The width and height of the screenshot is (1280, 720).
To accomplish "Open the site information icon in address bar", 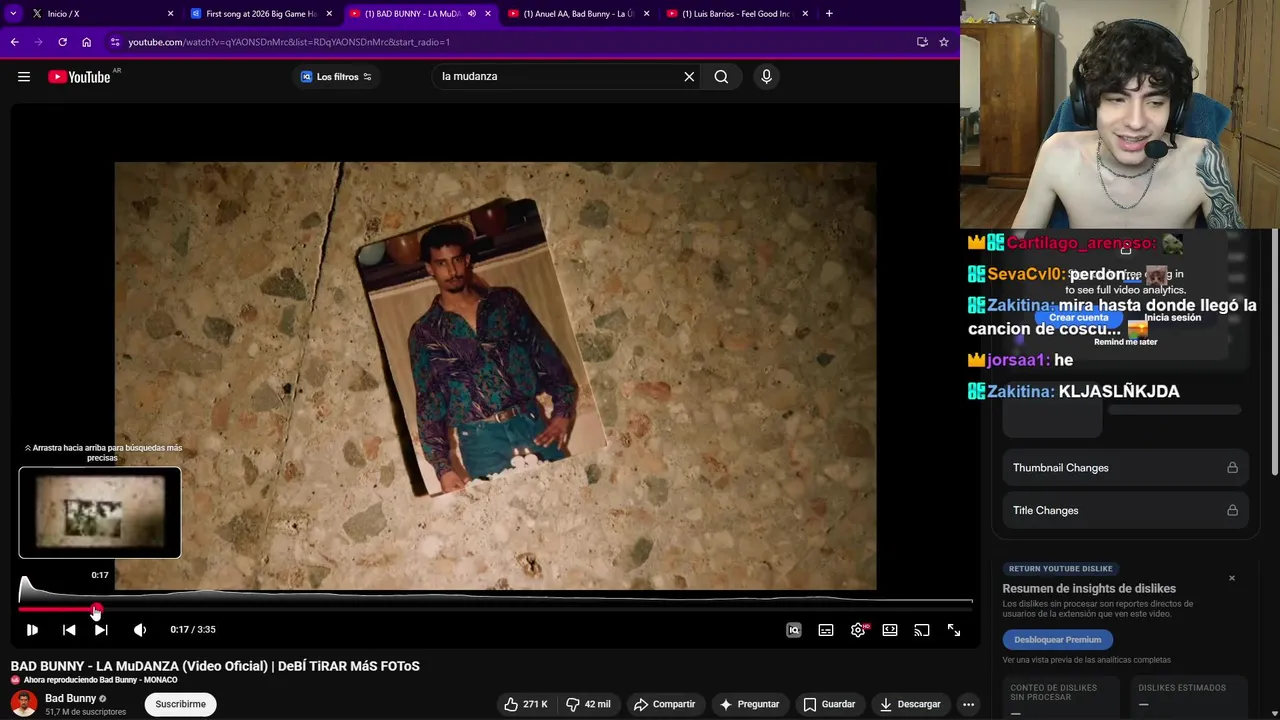I will point(115,42).
